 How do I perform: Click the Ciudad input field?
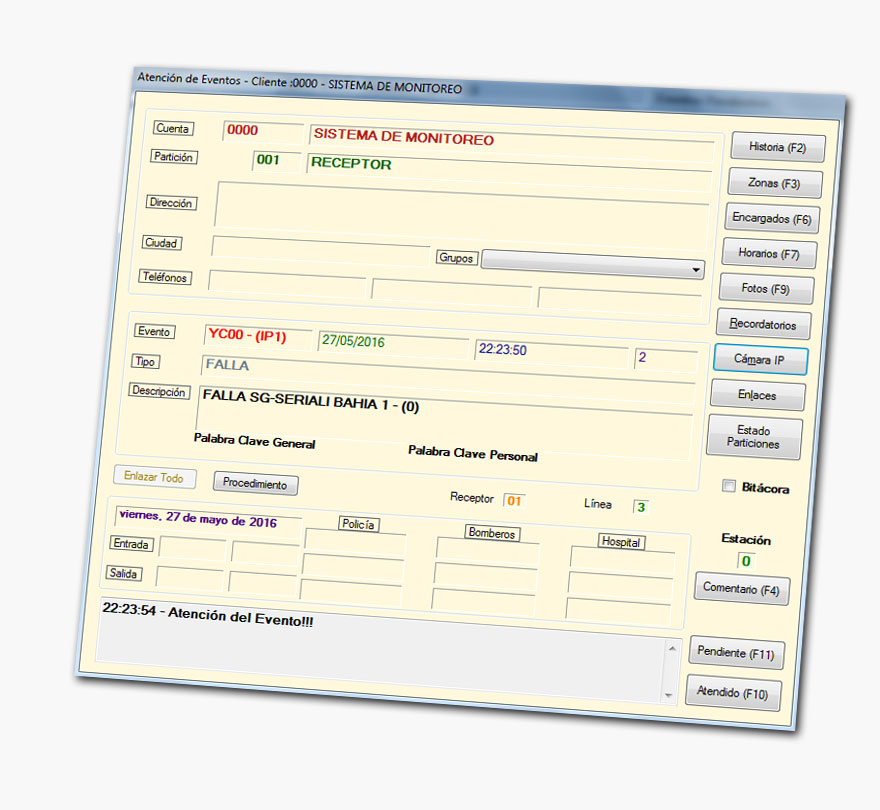[x=320, y=247]
